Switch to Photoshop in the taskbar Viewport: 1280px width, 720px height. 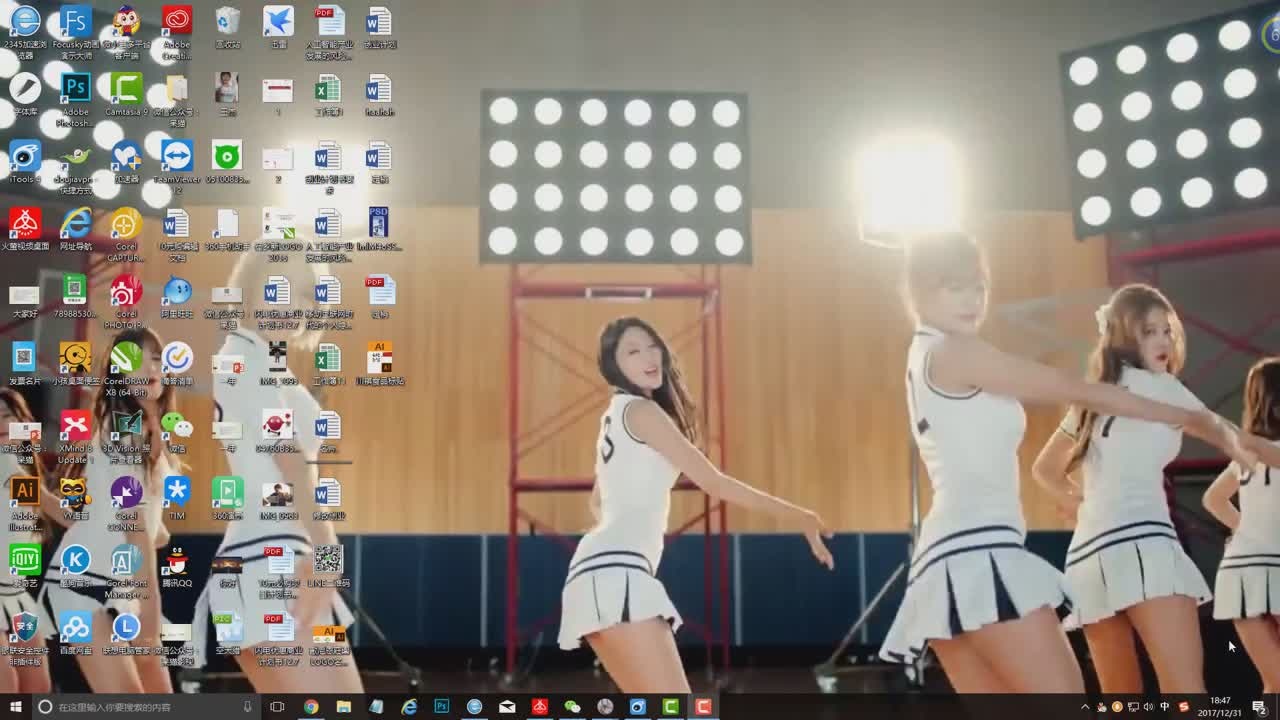(x=441, y=707)
